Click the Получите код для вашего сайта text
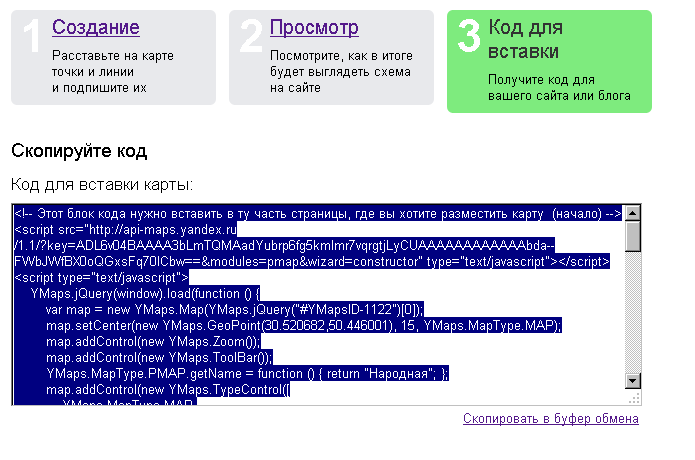 559,88
